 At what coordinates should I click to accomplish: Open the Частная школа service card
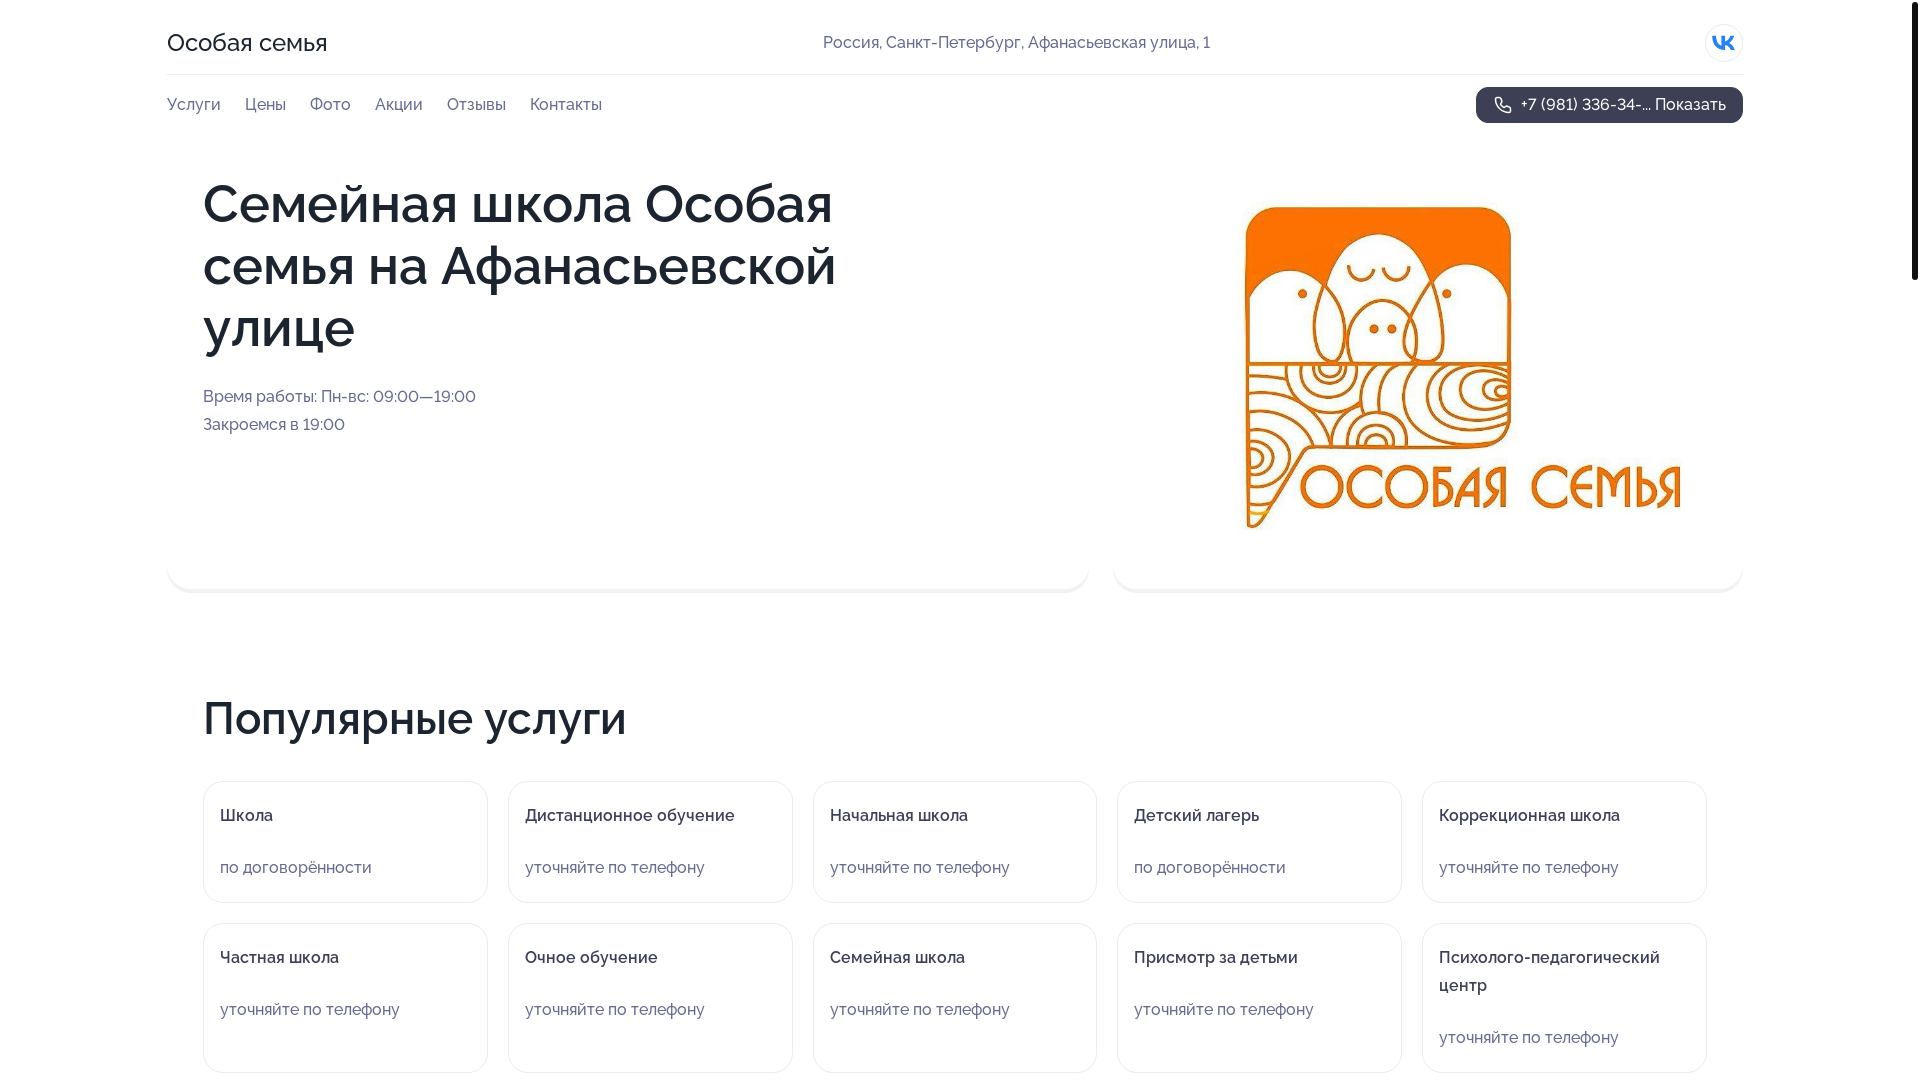tap(345, 998)
